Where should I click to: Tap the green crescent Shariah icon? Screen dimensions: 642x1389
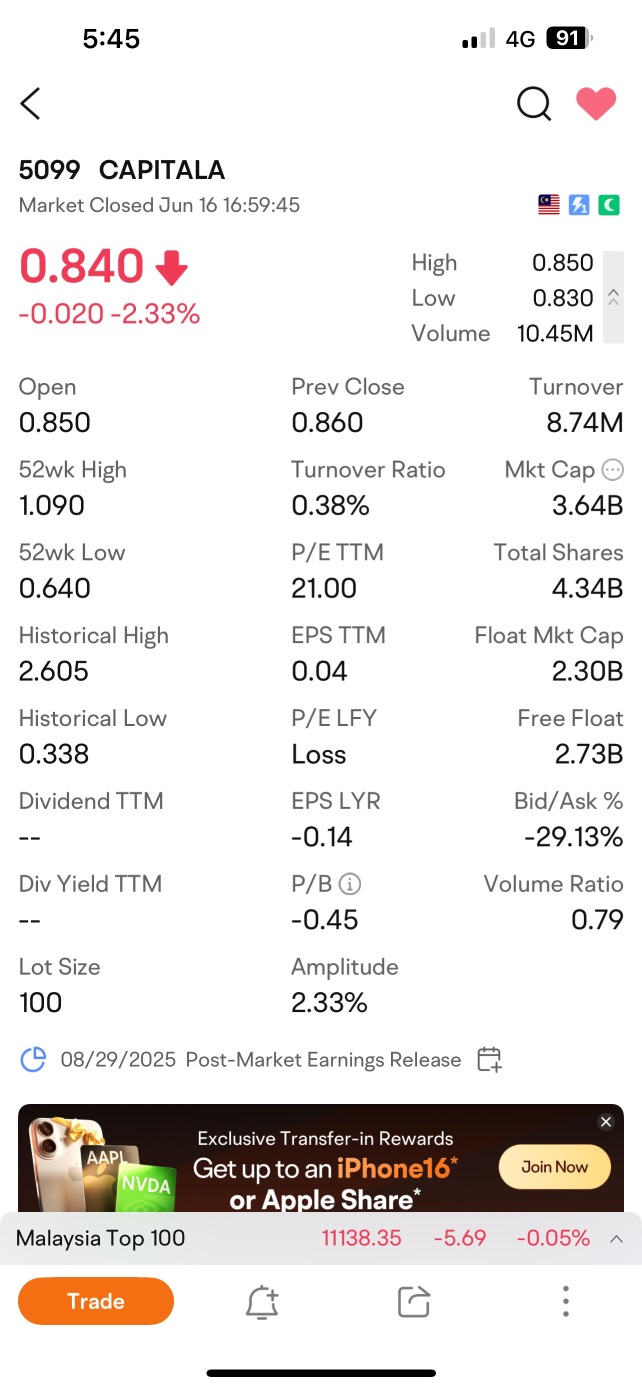pos(609,205)
